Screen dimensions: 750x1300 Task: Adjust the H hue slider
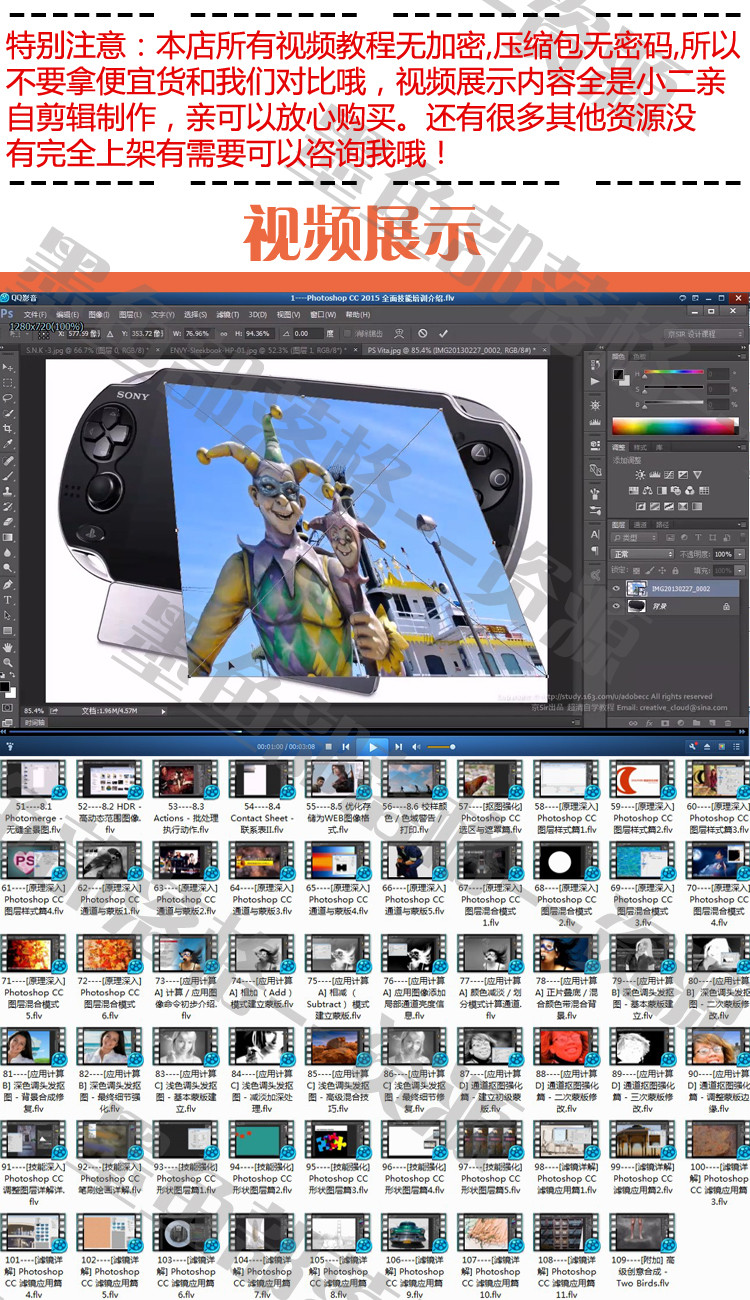(x=674, y=371)
